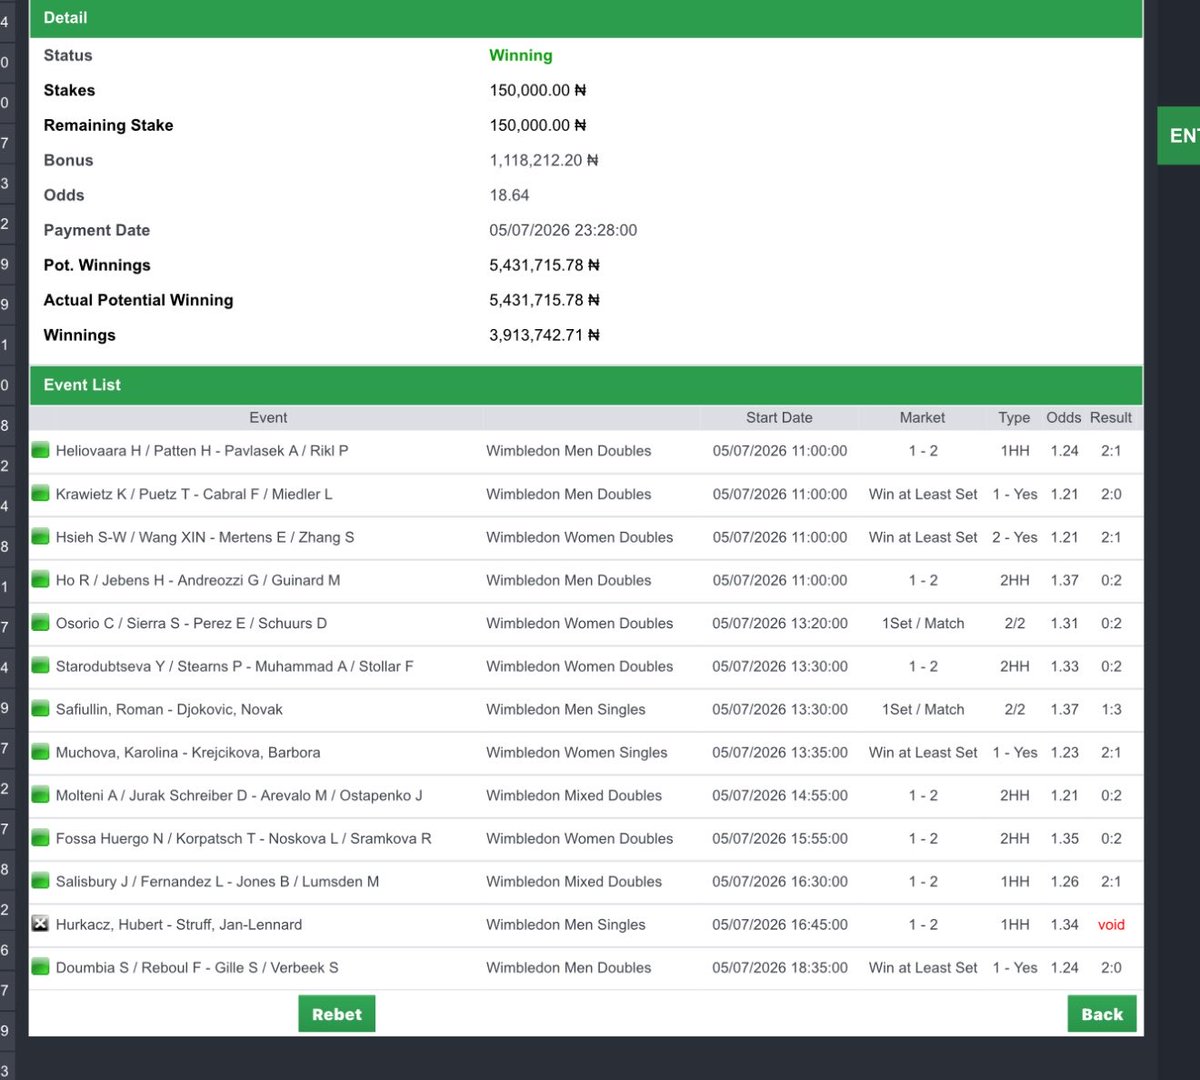
Task: Click Salisbury J / Fernandez L - Jones B / Lumsden M
Action: 217,881
